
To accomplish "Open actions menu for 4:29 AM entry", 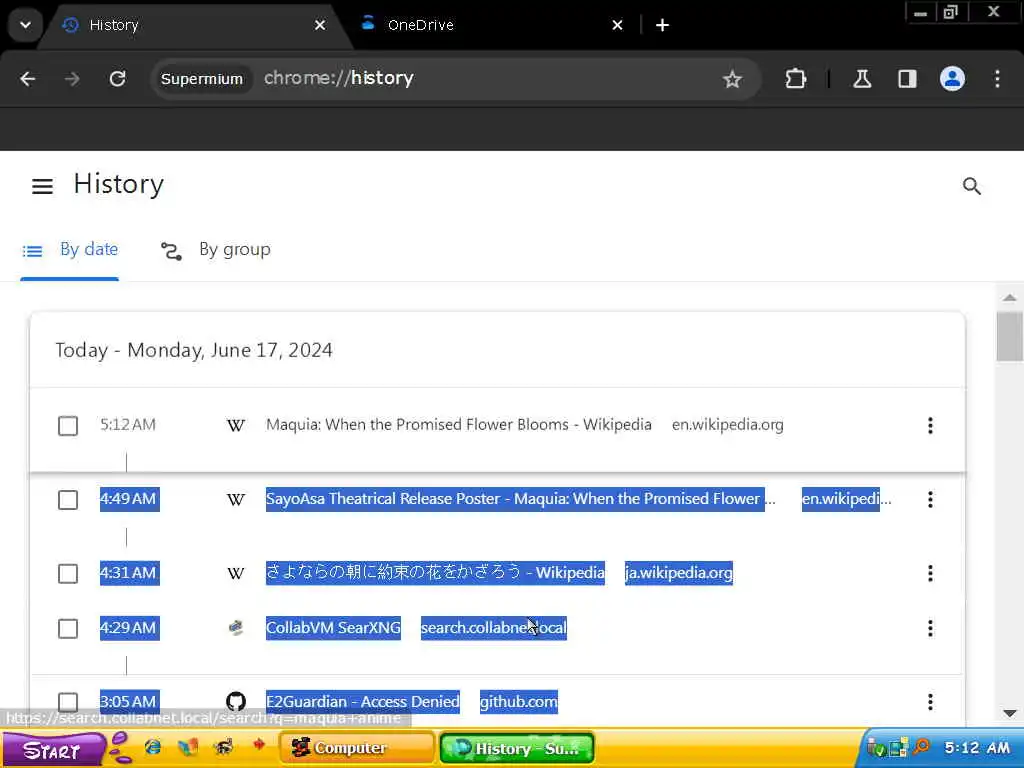I will (x=930, y=628).
